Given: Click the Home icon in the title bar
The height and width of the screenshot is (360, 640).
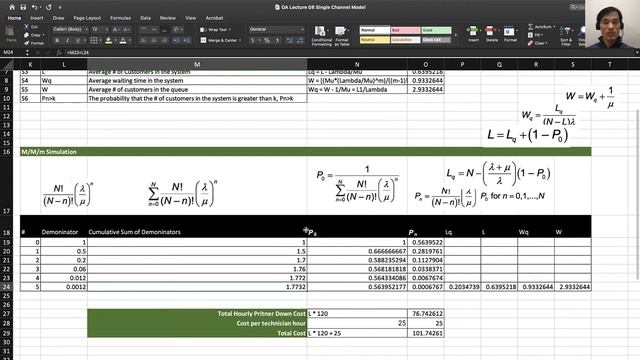Looking at the screenshot, I should click(12, 7).
